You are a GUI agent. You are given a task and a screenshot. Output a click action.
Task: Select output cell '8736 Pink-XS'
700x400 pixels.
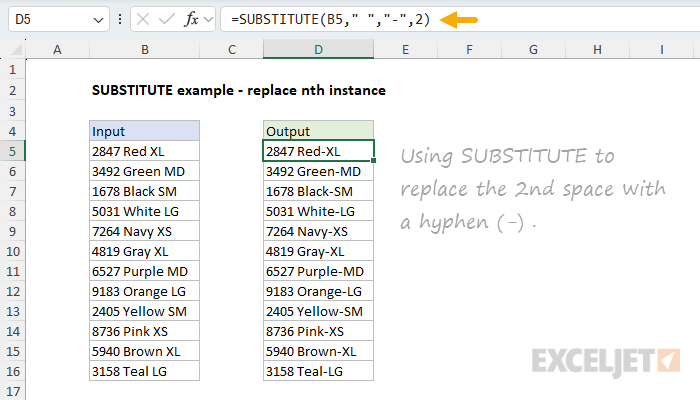pos(318,331)
